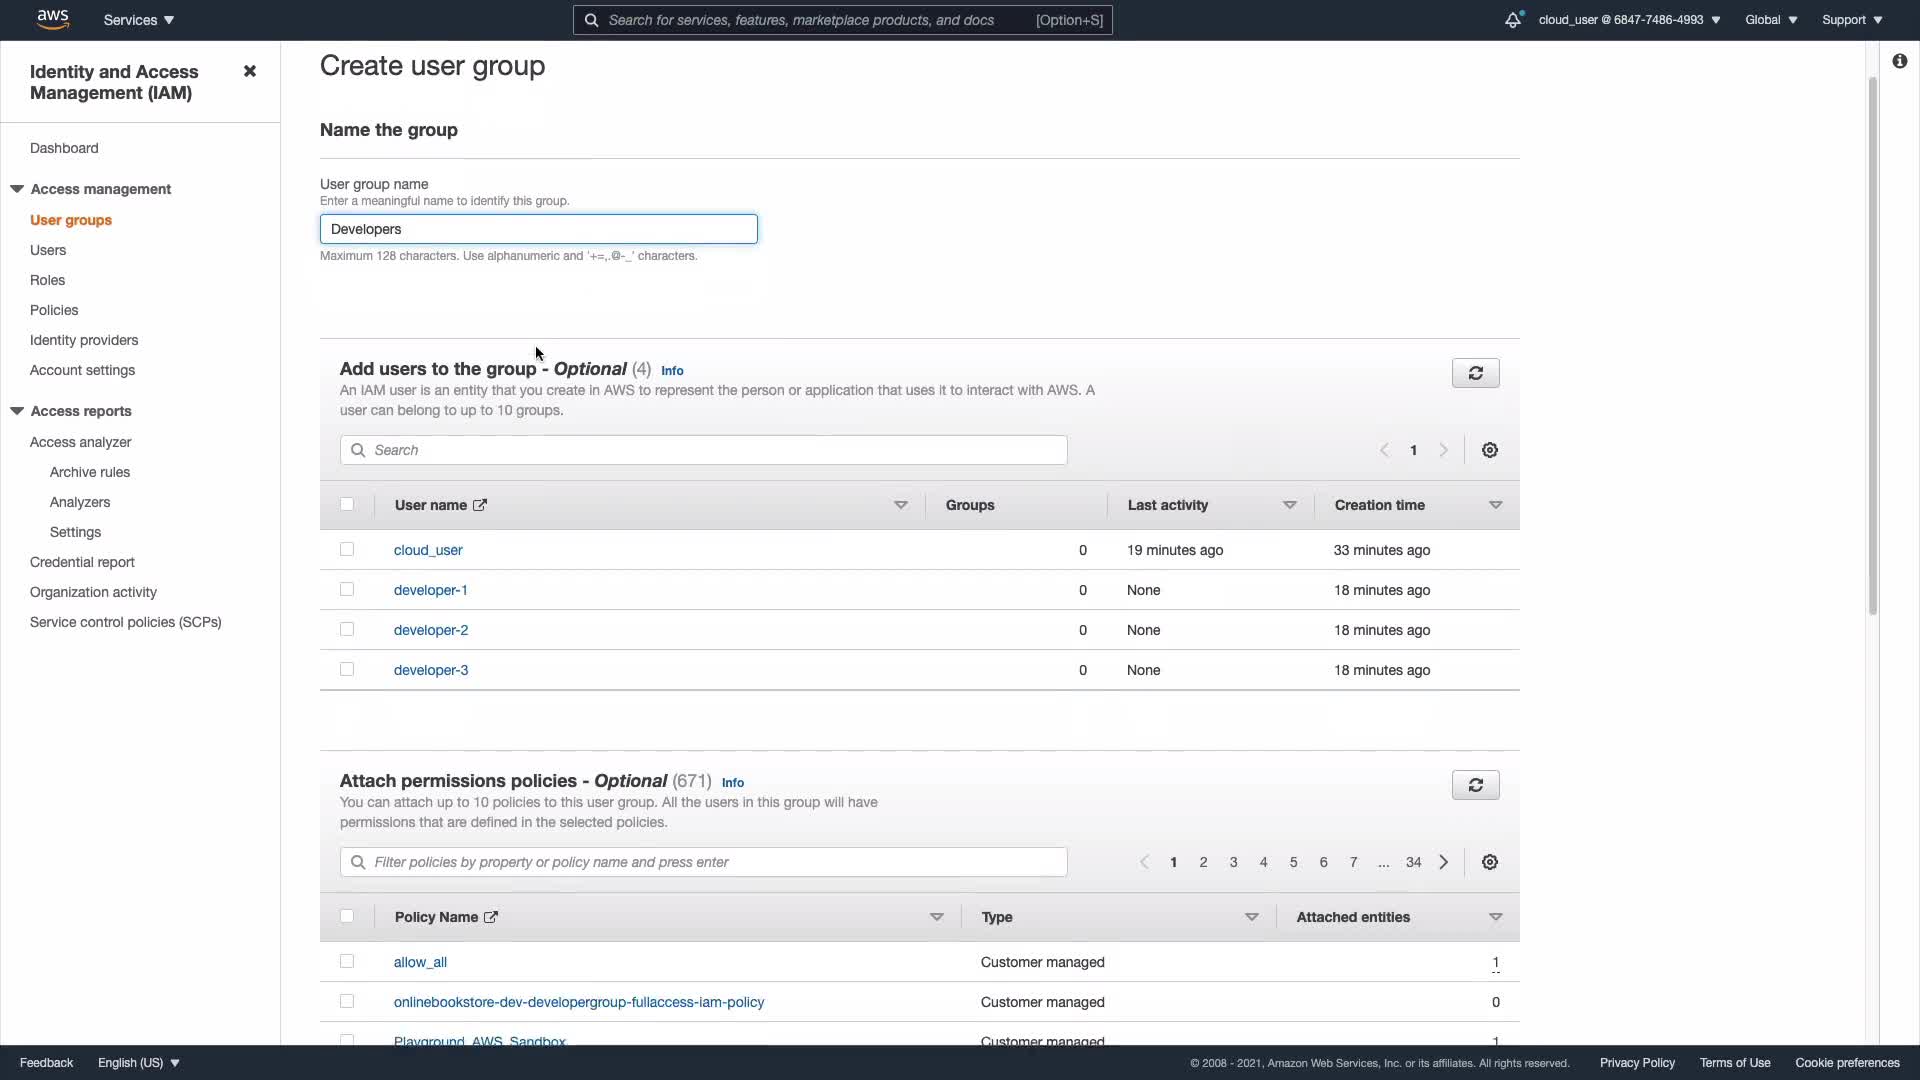Go to policies page 3
The width and height of the screenshot is (1920, 1080).
point(1233,862)
